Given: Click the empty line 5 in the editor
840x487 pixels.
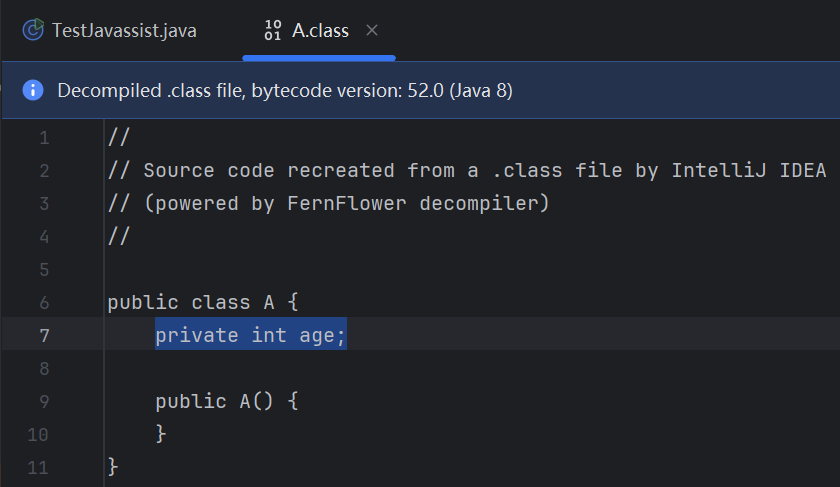Looking at the screenshot, I should [471, 269].
